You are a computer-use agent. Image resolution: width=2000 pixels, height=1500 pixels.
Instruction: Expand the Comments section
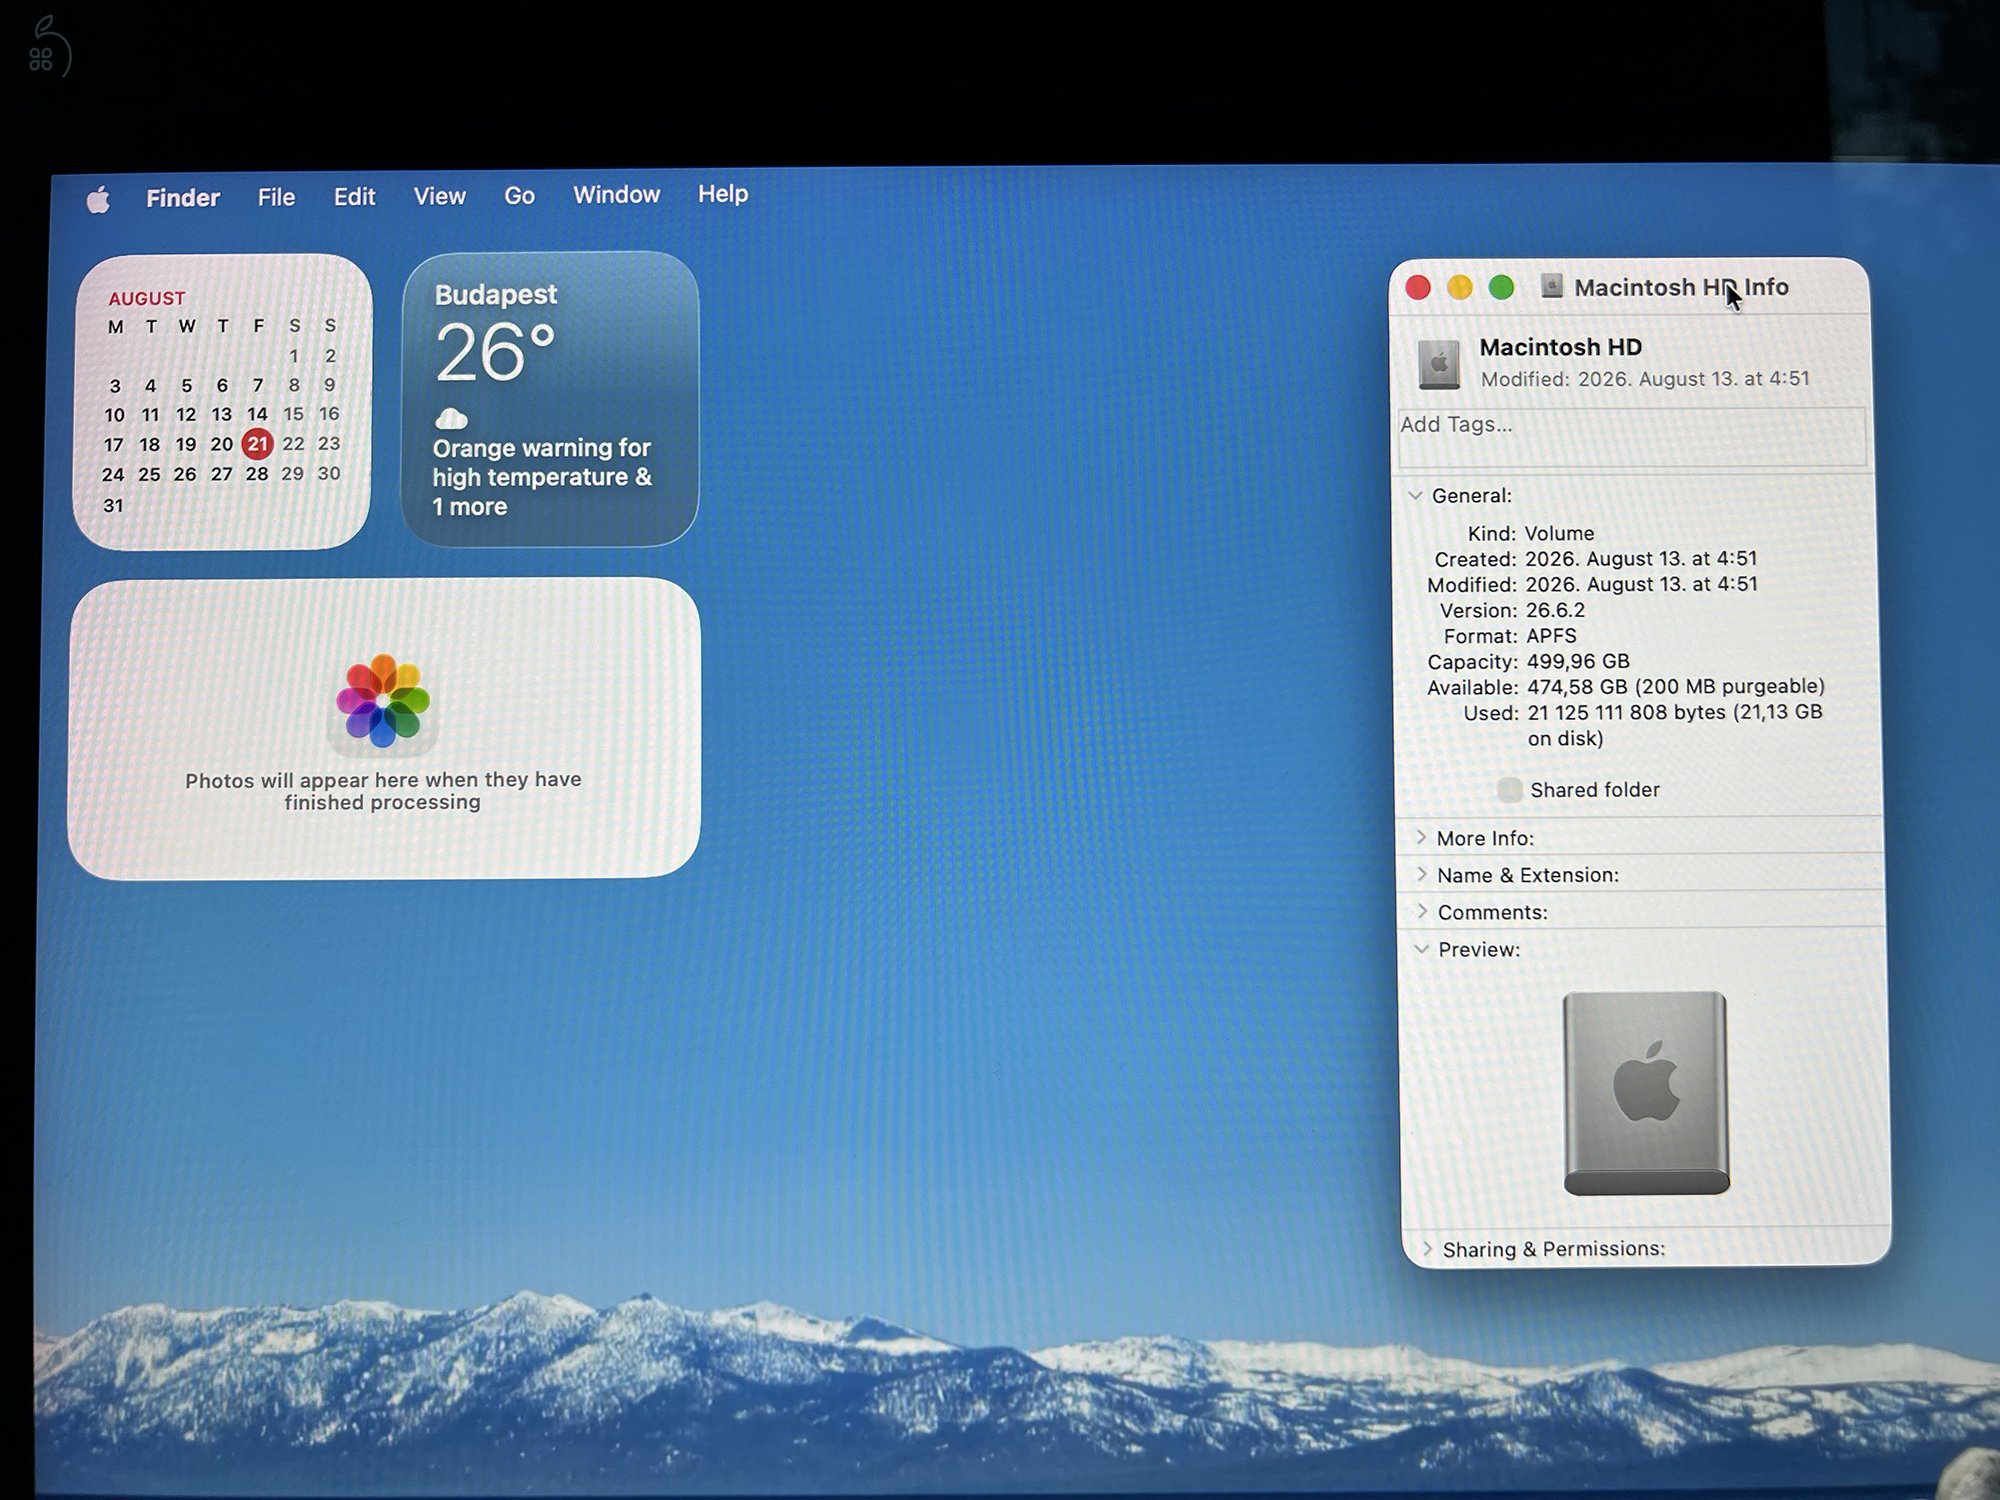tap(1423, 911)
